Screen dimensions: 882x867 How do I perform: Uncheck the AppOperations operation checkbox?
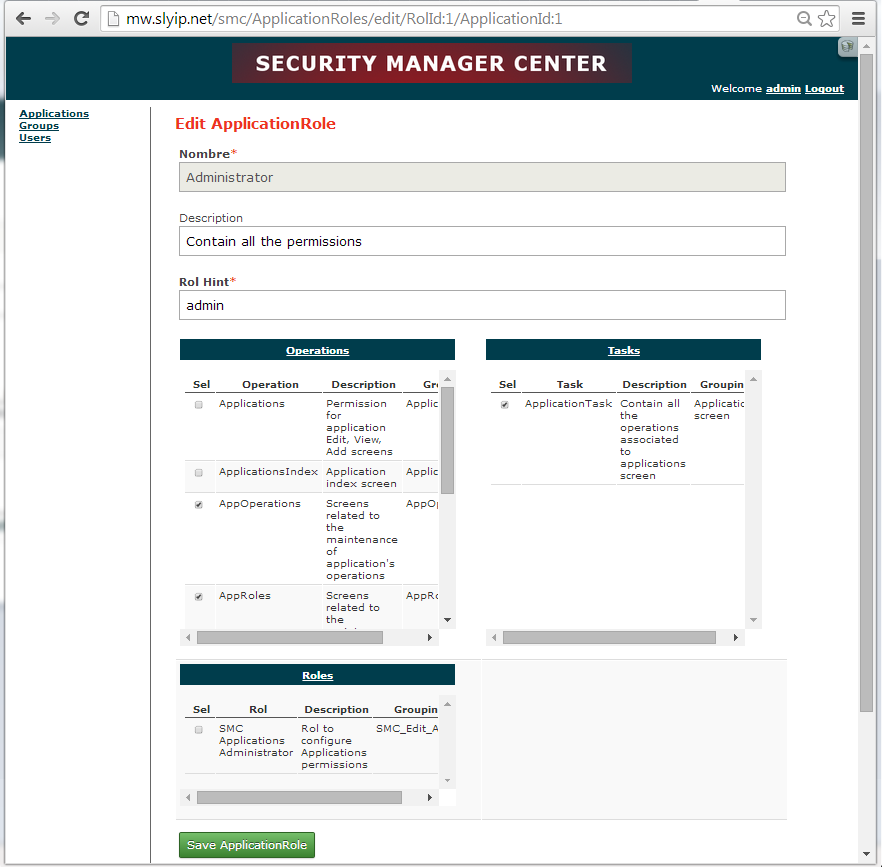coord(198,504)
